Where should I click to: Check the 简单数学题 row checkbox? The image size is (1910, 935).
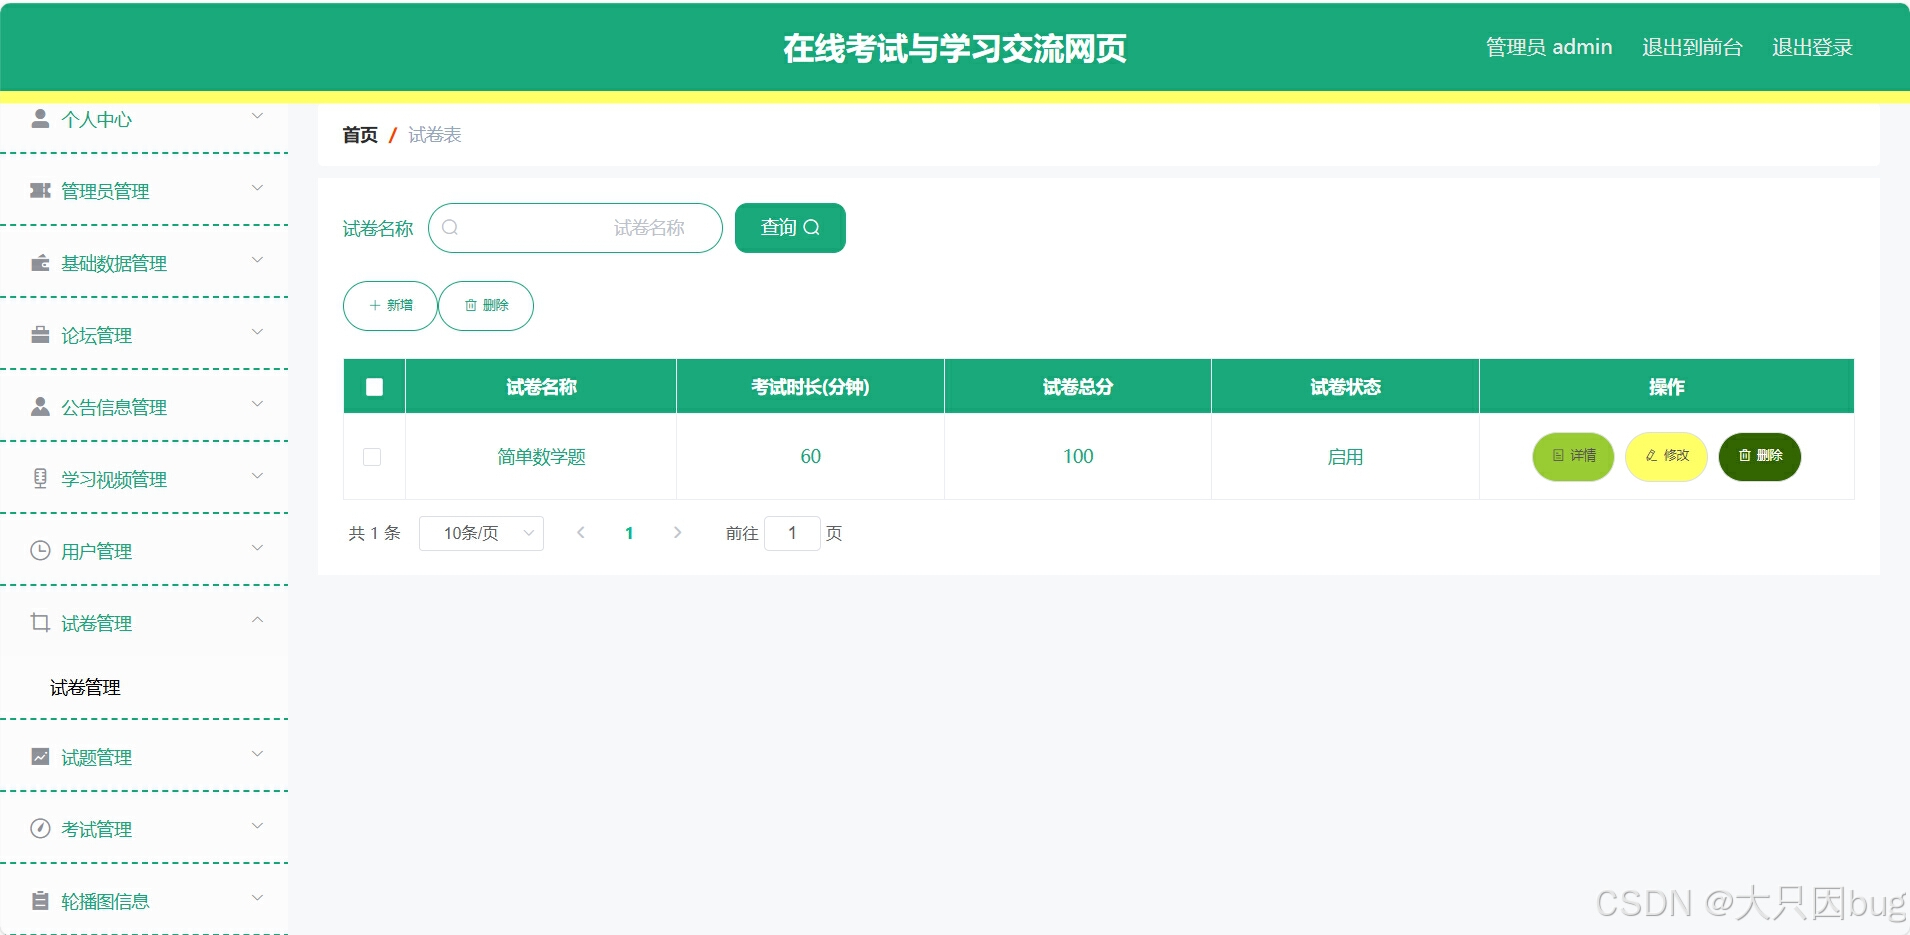click(372, 457)
